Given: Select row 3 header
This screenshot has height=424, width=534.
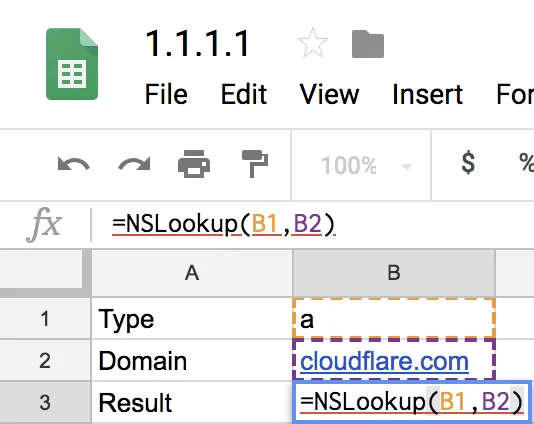Looking at the screenshot, I should tap(45, 403).
